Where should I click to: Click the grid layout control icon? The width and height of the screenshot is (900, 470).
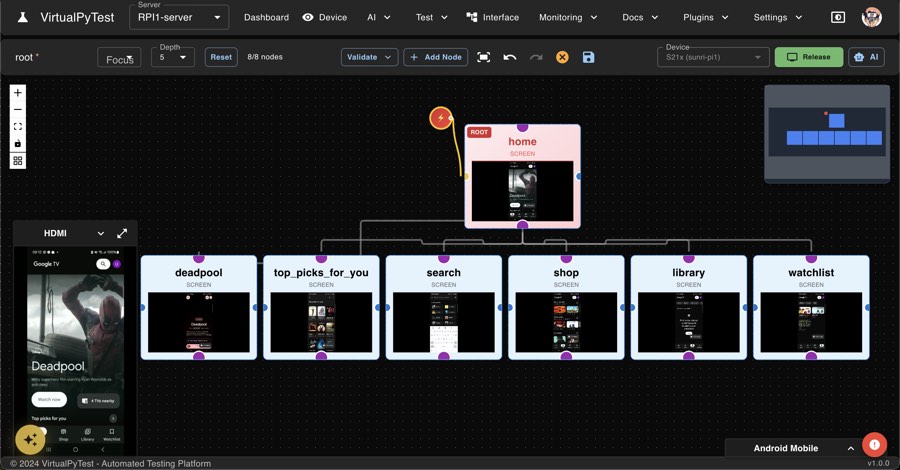pos(18,161)
